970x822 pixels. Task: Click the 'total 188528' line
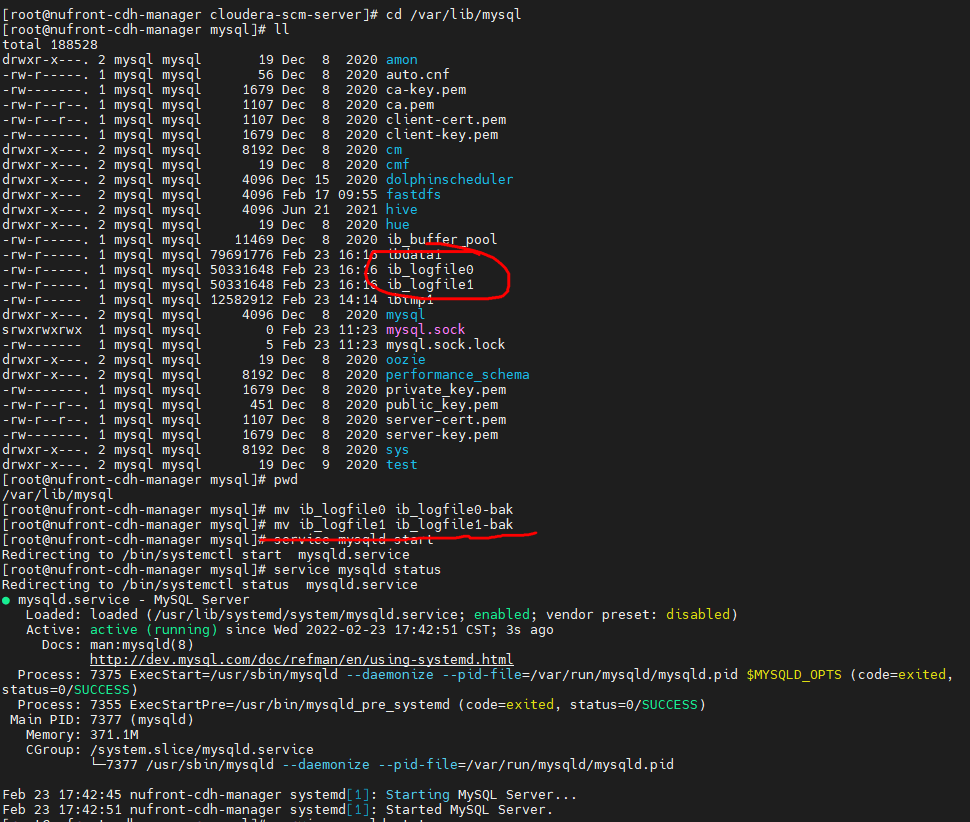tap(50, 45)
